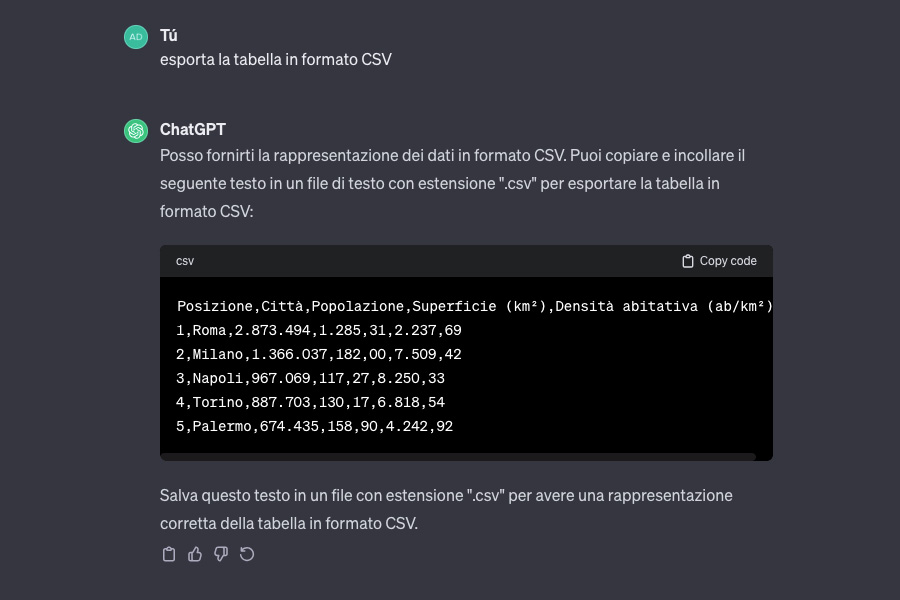Click the Napoli row in the code
Image resolution: width=900 pixels, height=600 pixels.
pos(311,378)
